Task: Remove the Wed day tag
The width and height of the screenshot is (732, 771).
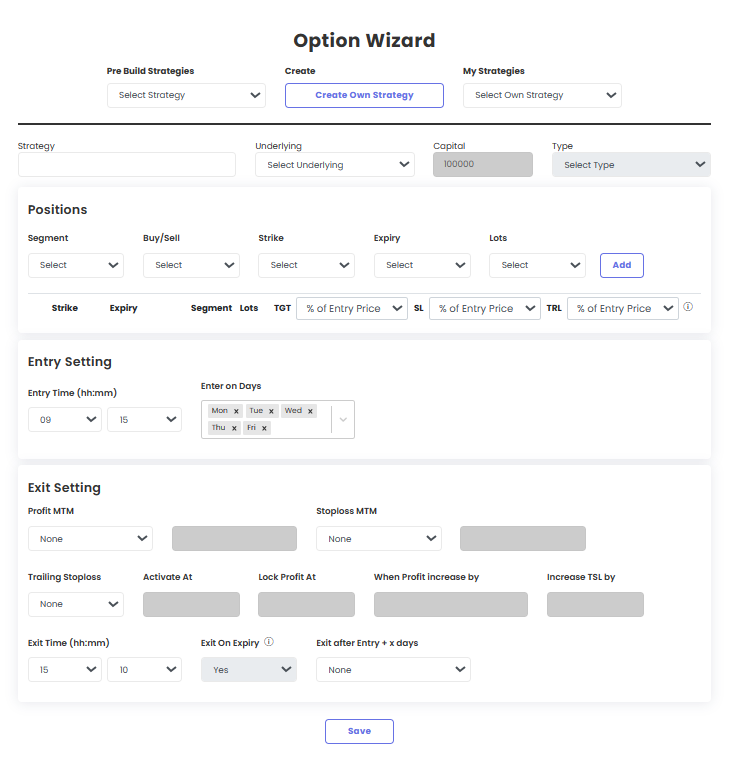Action: [x=310, y=411]
